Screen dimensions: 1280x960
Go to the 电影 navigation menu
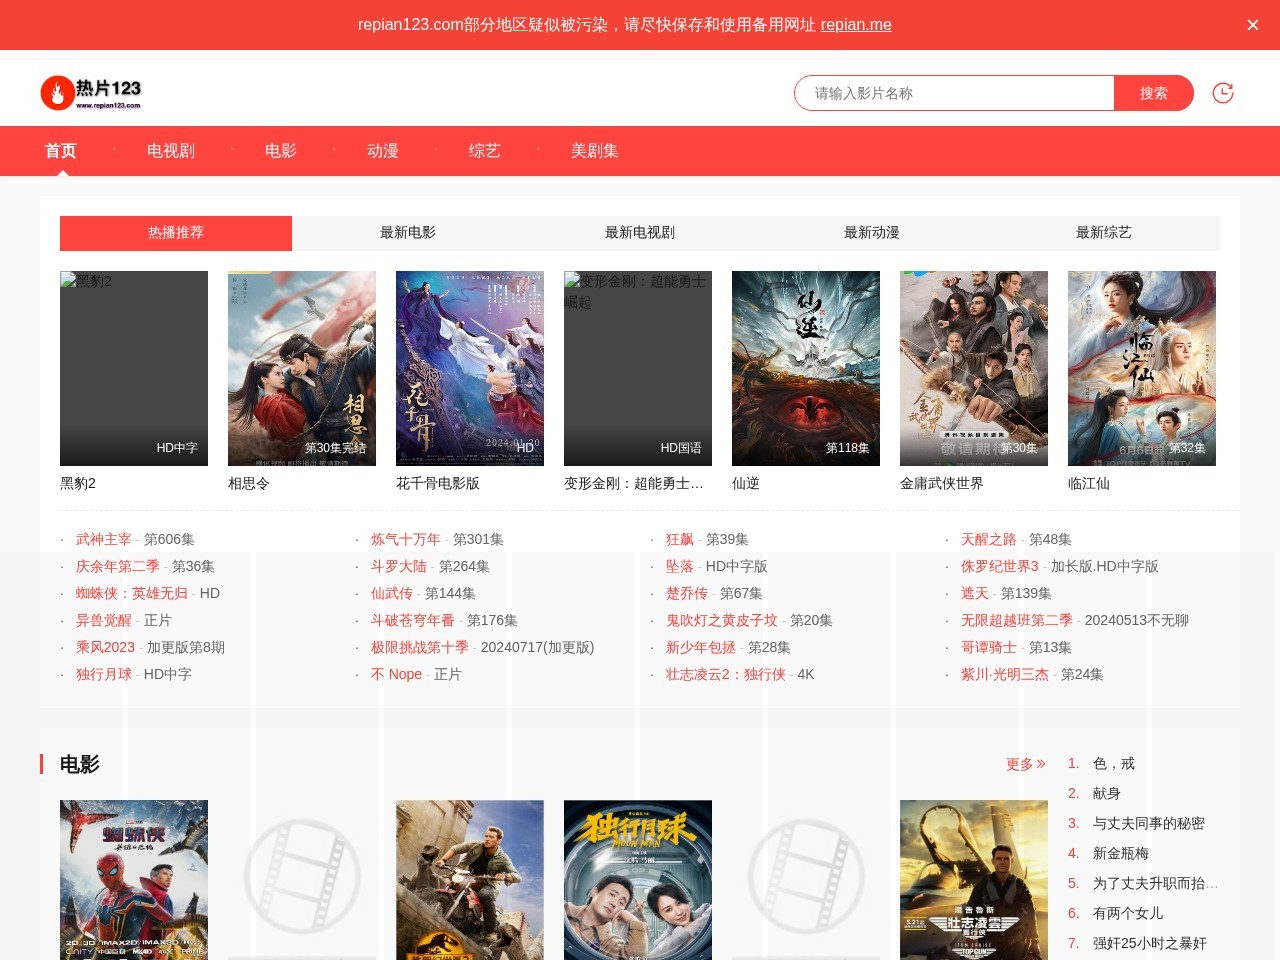pos(281,151)
